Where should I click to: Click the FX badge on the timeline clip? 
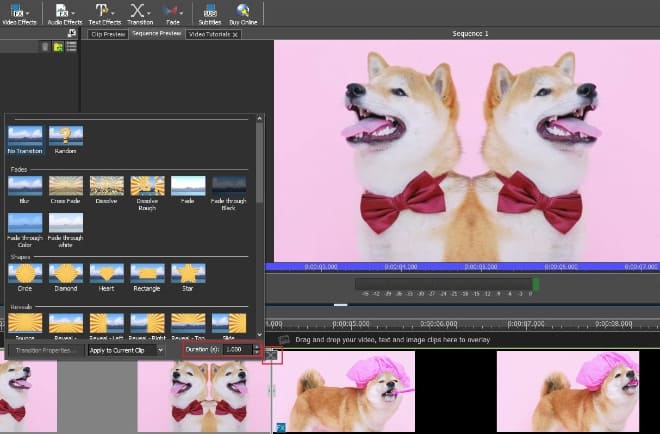coord(280,428)
